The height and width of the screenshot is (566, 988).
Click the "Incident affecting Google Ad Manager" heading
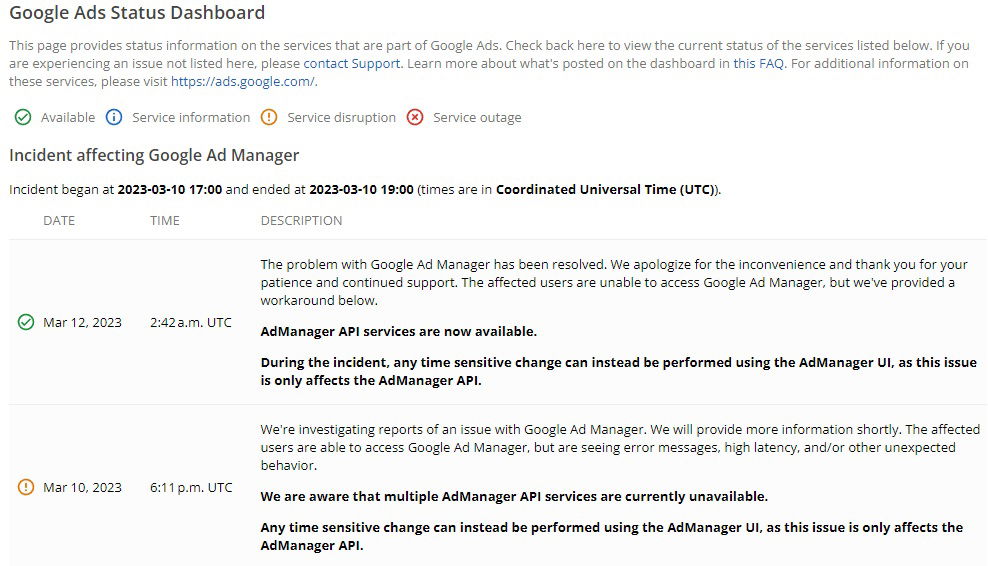pos(154,155)
